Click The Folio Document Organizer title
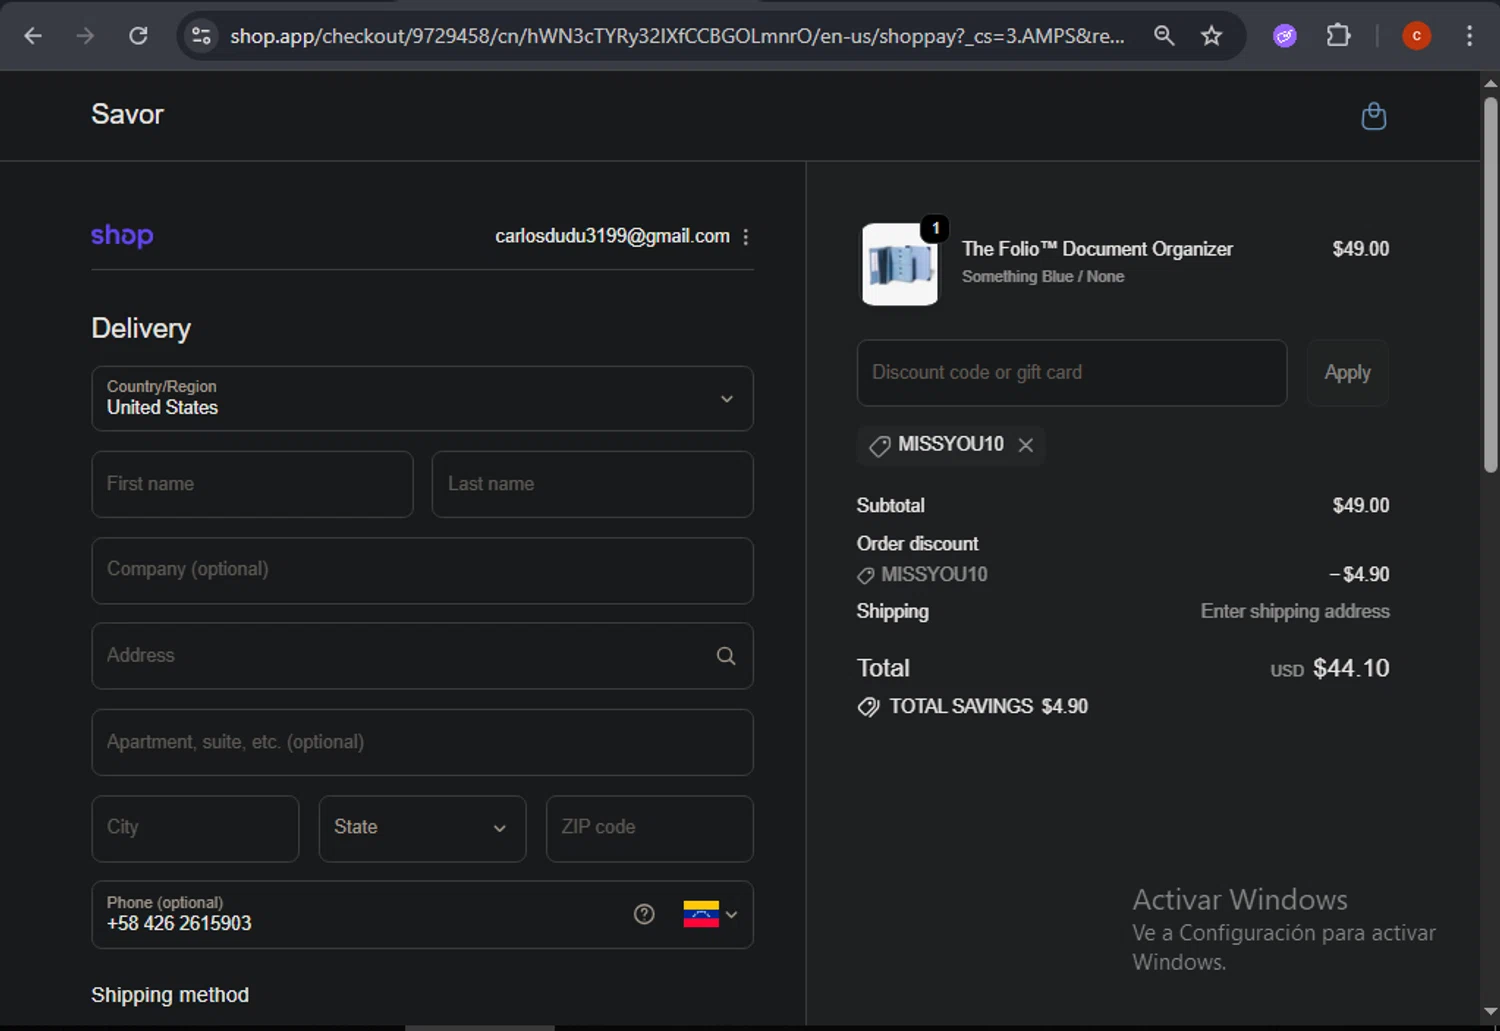This screenshot has width=1500, height=1031. 1097,249
